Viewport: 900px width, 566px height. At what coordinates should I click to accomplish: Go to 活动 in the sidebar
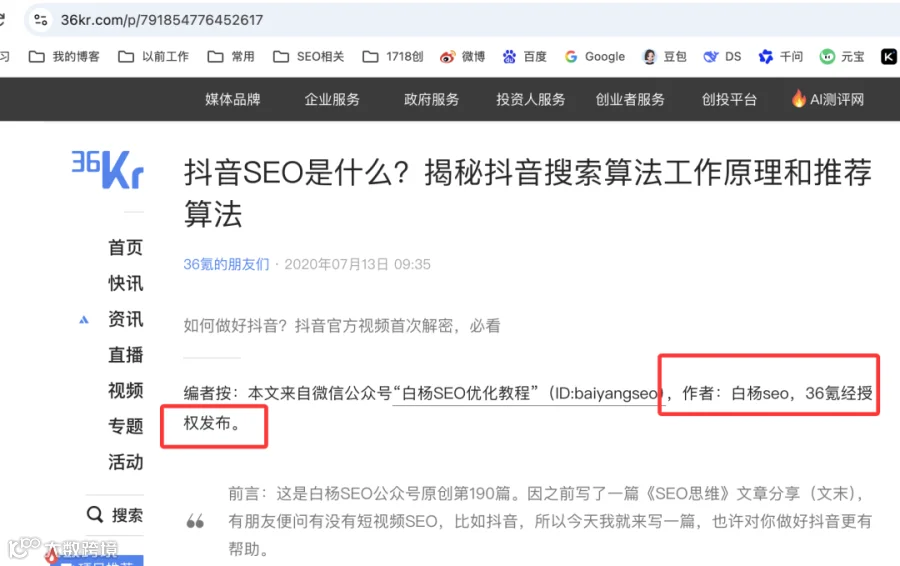(x=125, y=462)
